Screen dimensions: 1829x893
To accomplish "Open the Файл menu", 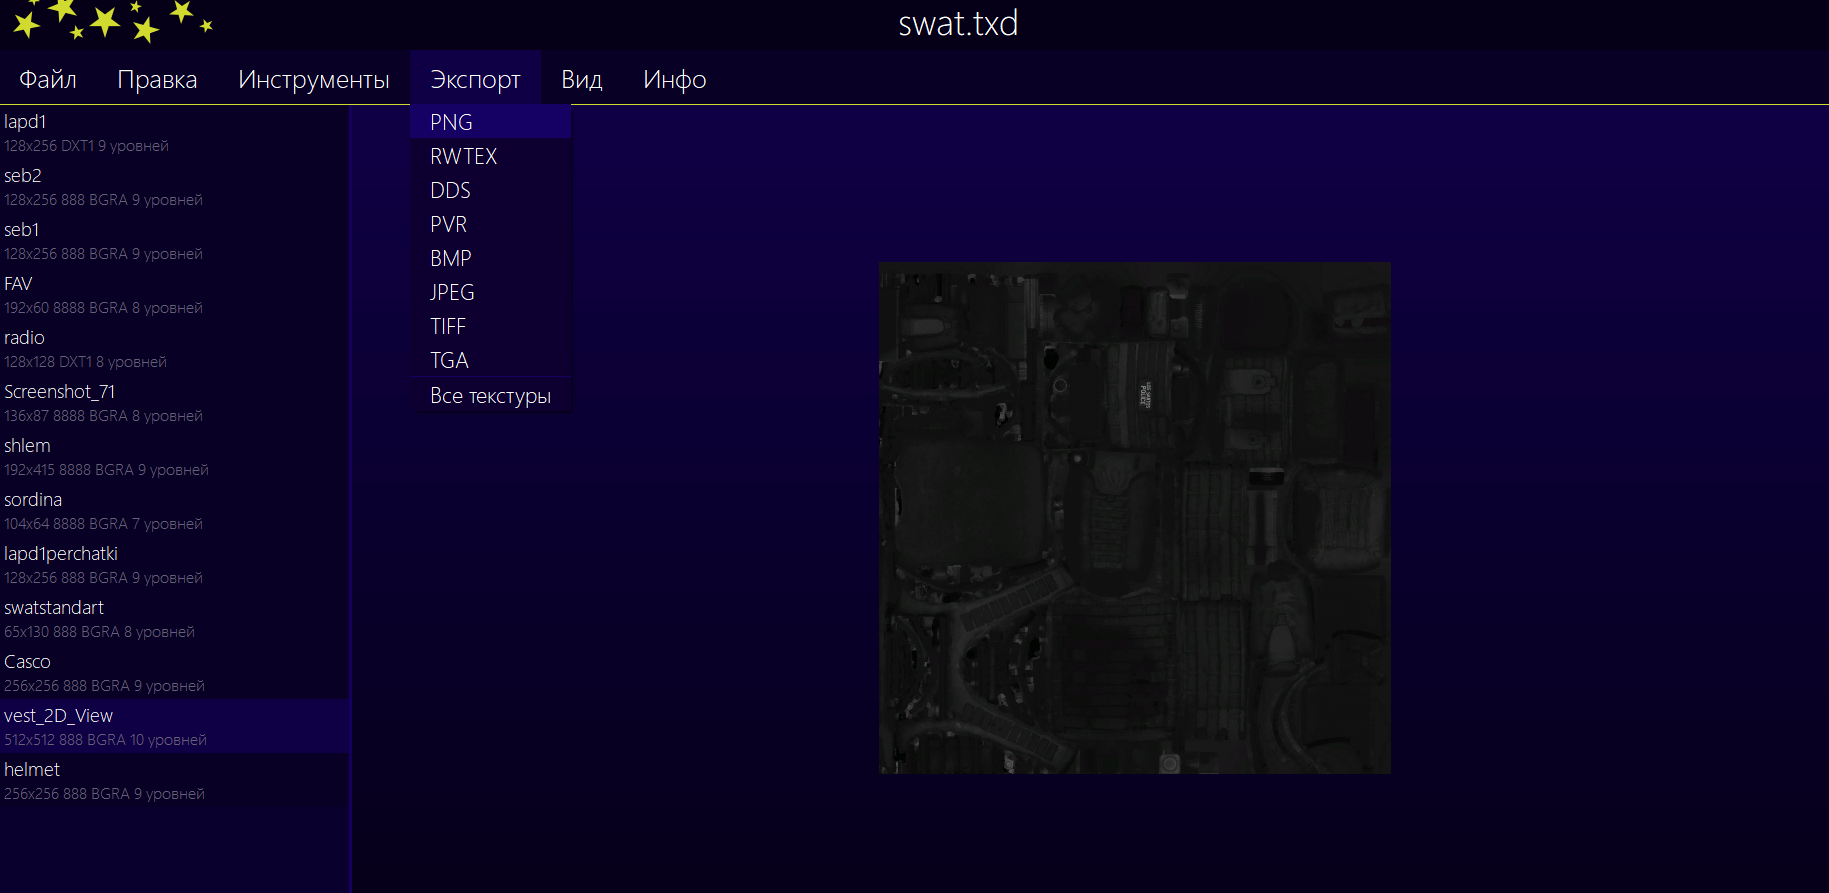I will coord(48,79).
